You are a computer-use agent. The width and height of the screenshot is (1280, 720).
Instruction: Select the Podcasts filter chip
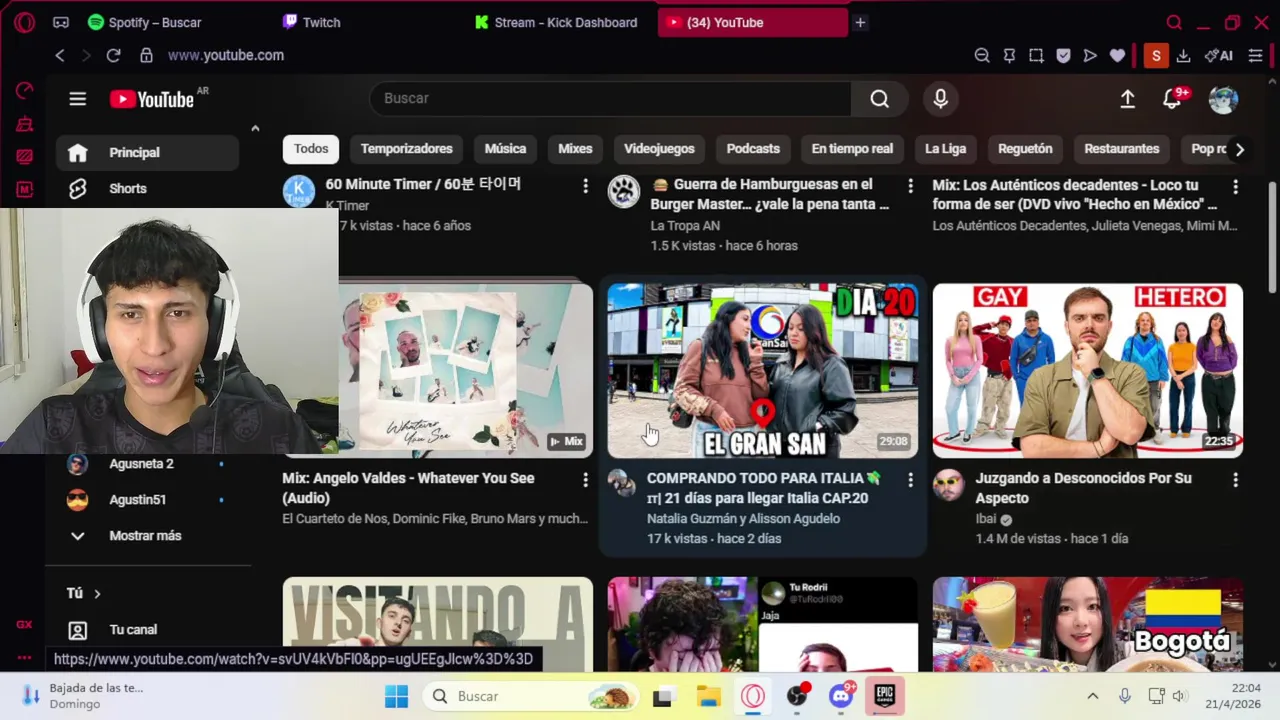[753, 149]
